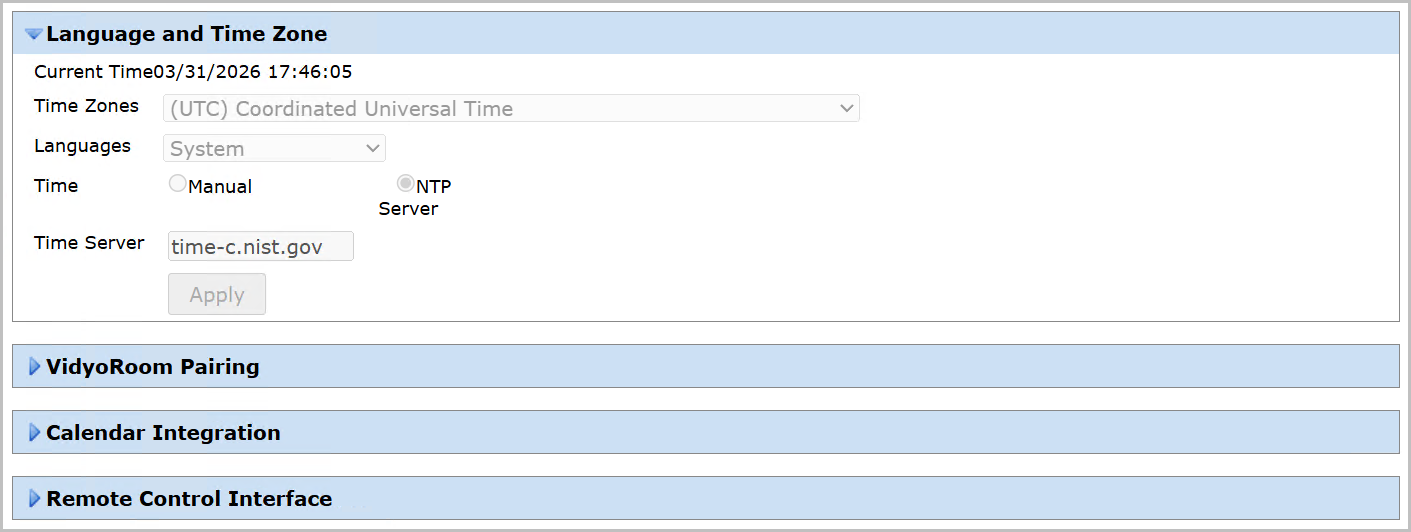
Task: Select the NTP Server radio button
Action: click(x=406, y=184)
